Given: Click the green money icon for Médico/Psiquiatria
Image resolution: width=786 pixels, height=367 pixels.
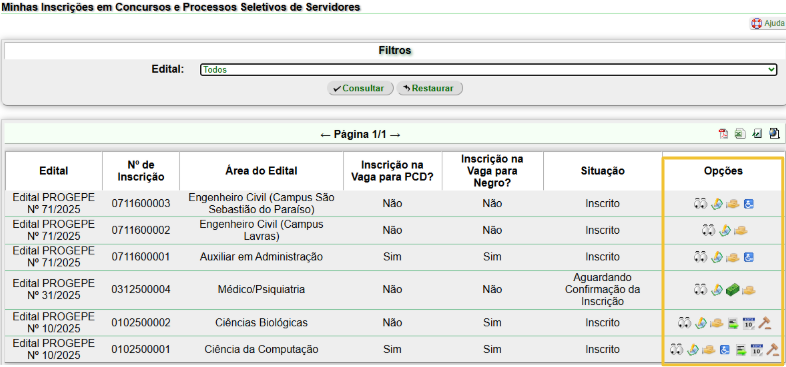Looking at the screenshot, I should click(732, 290).
